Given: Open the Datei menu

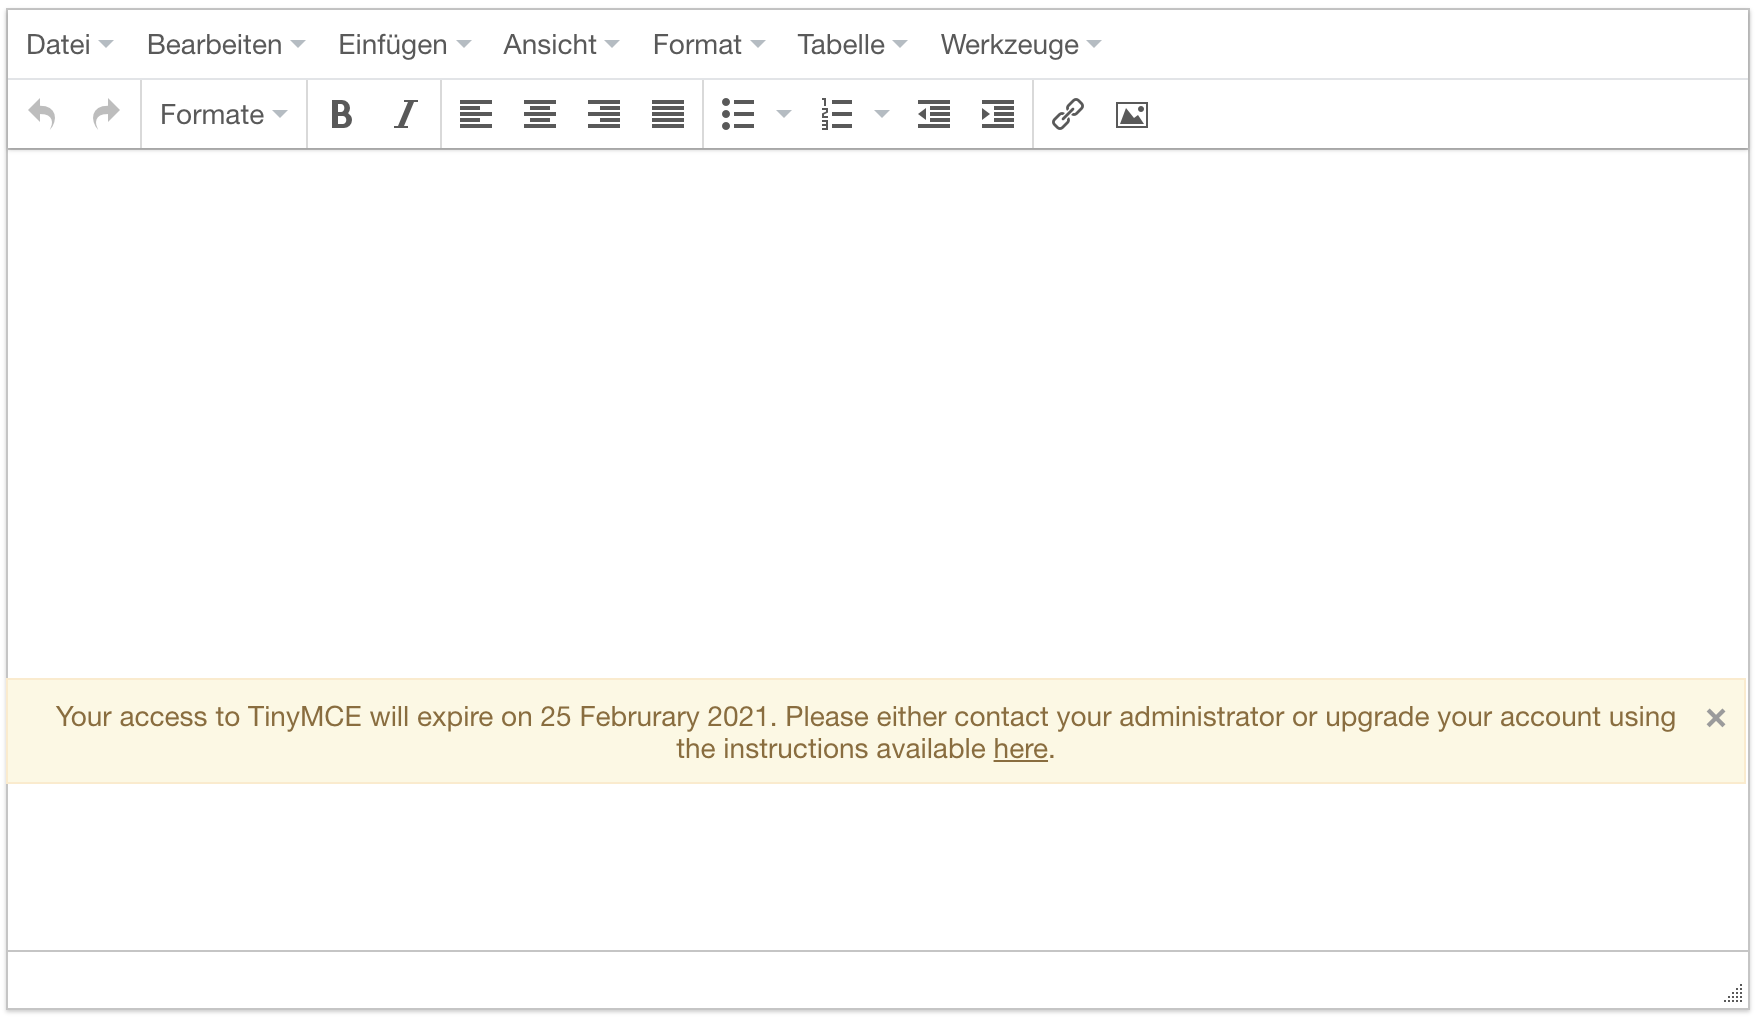Looking at the screenshot, I should click(x=69, y=45).
